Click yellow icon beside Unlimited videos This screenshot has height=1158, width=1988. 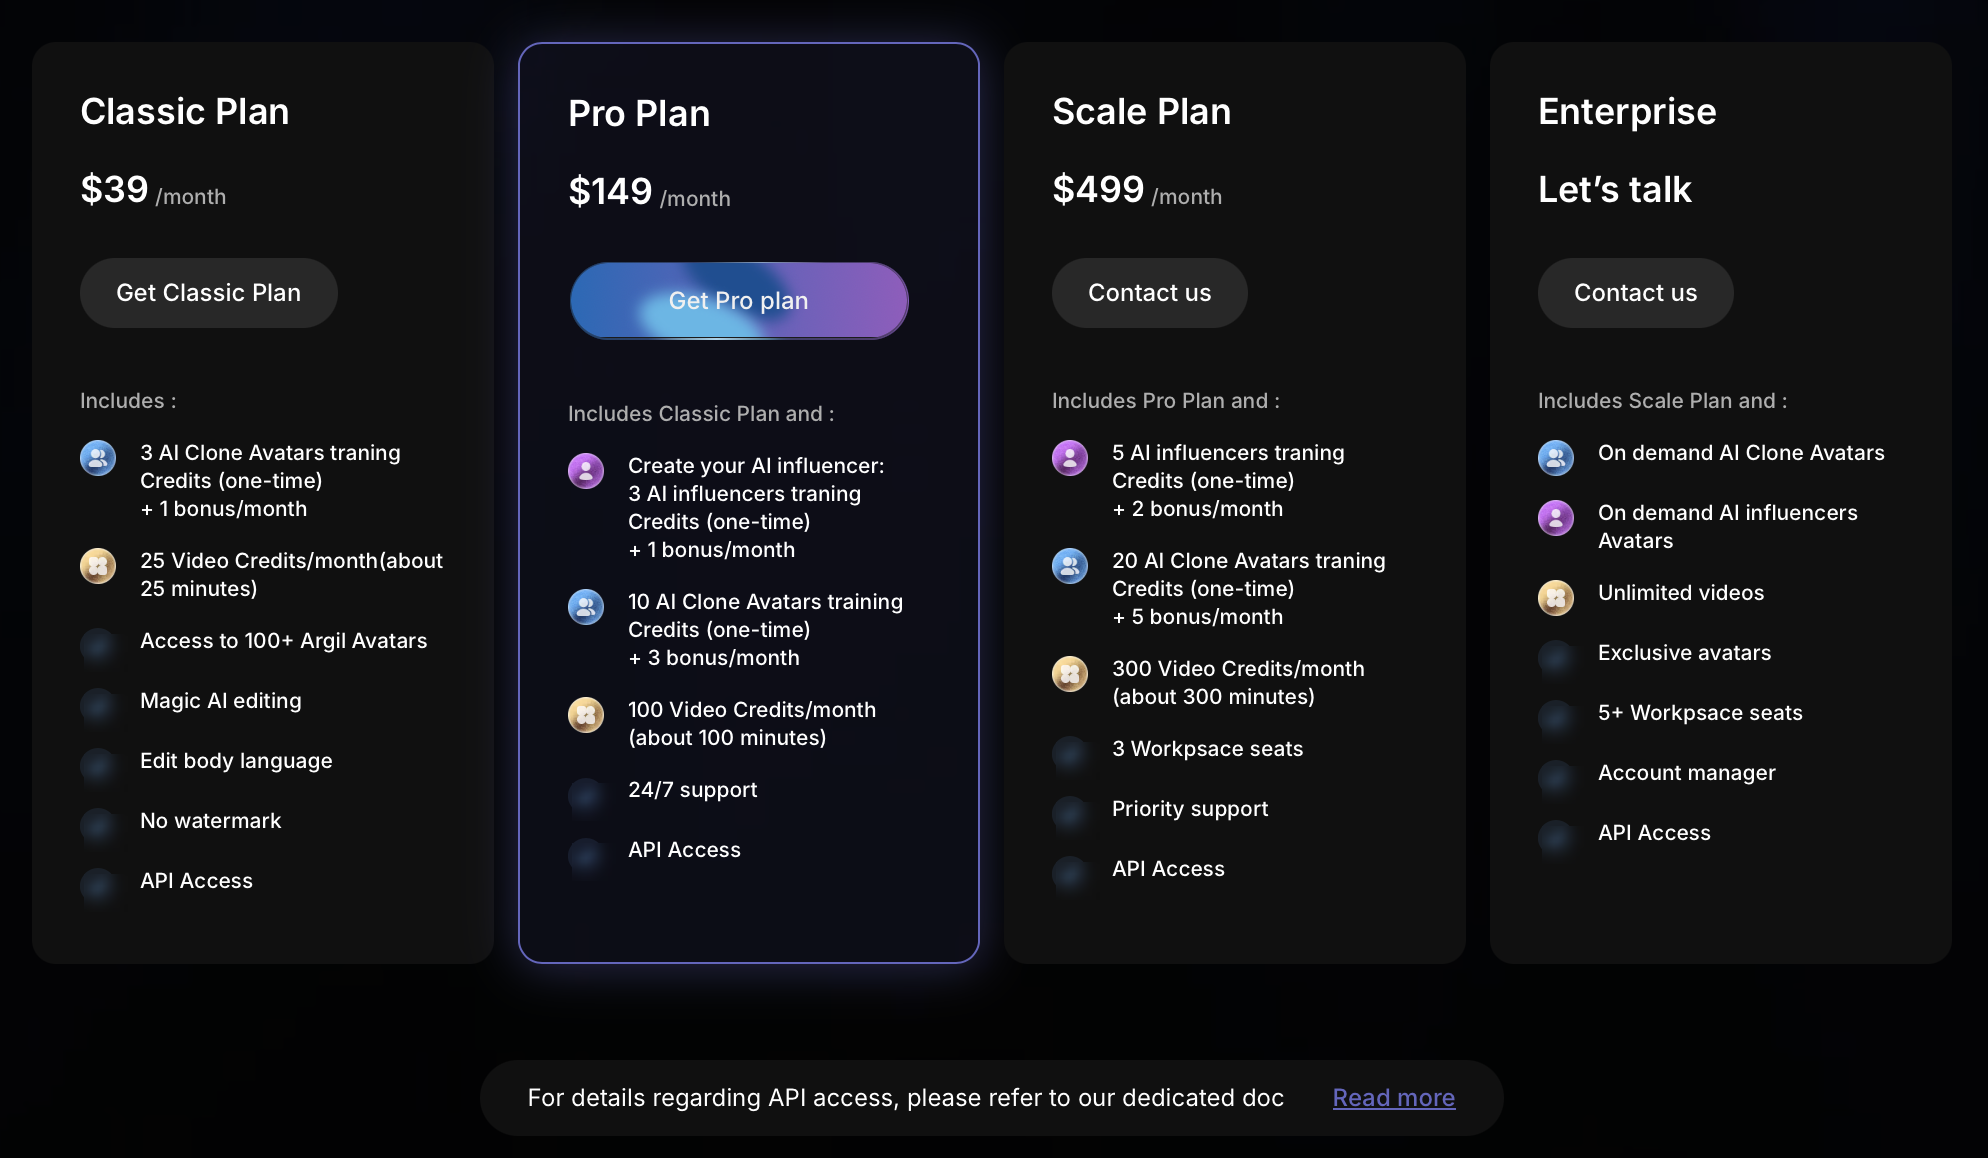(x=1556, y=598)
